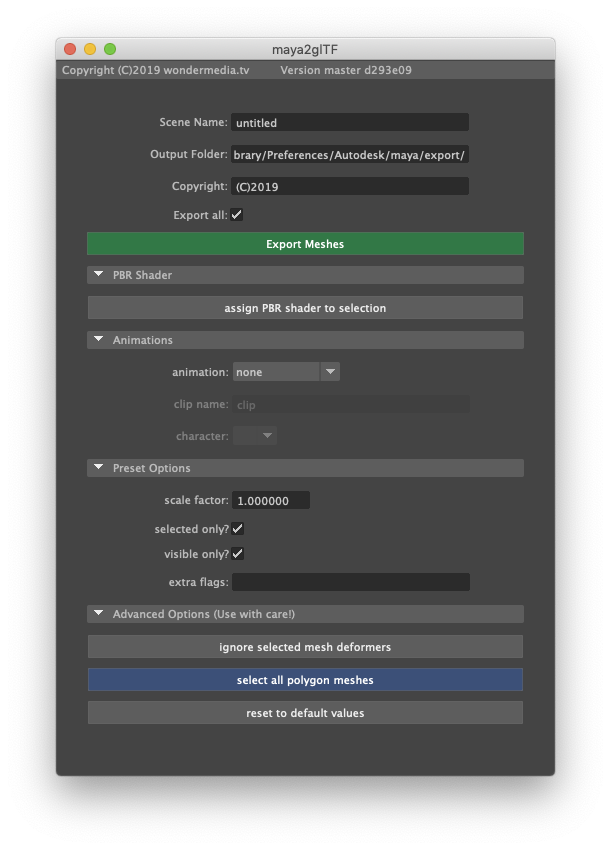This screenshot has height=850, width=611.
Task: Collapse the Preset Options section
Action: (98, 467)
